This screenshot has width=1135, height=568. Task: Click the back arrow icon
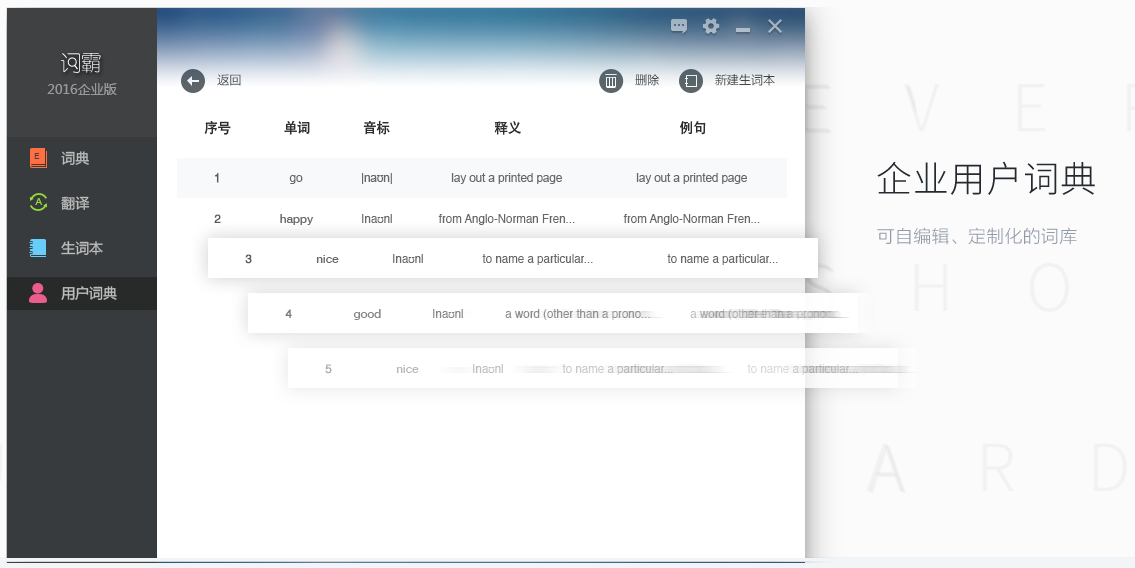[x=193, y=81]
